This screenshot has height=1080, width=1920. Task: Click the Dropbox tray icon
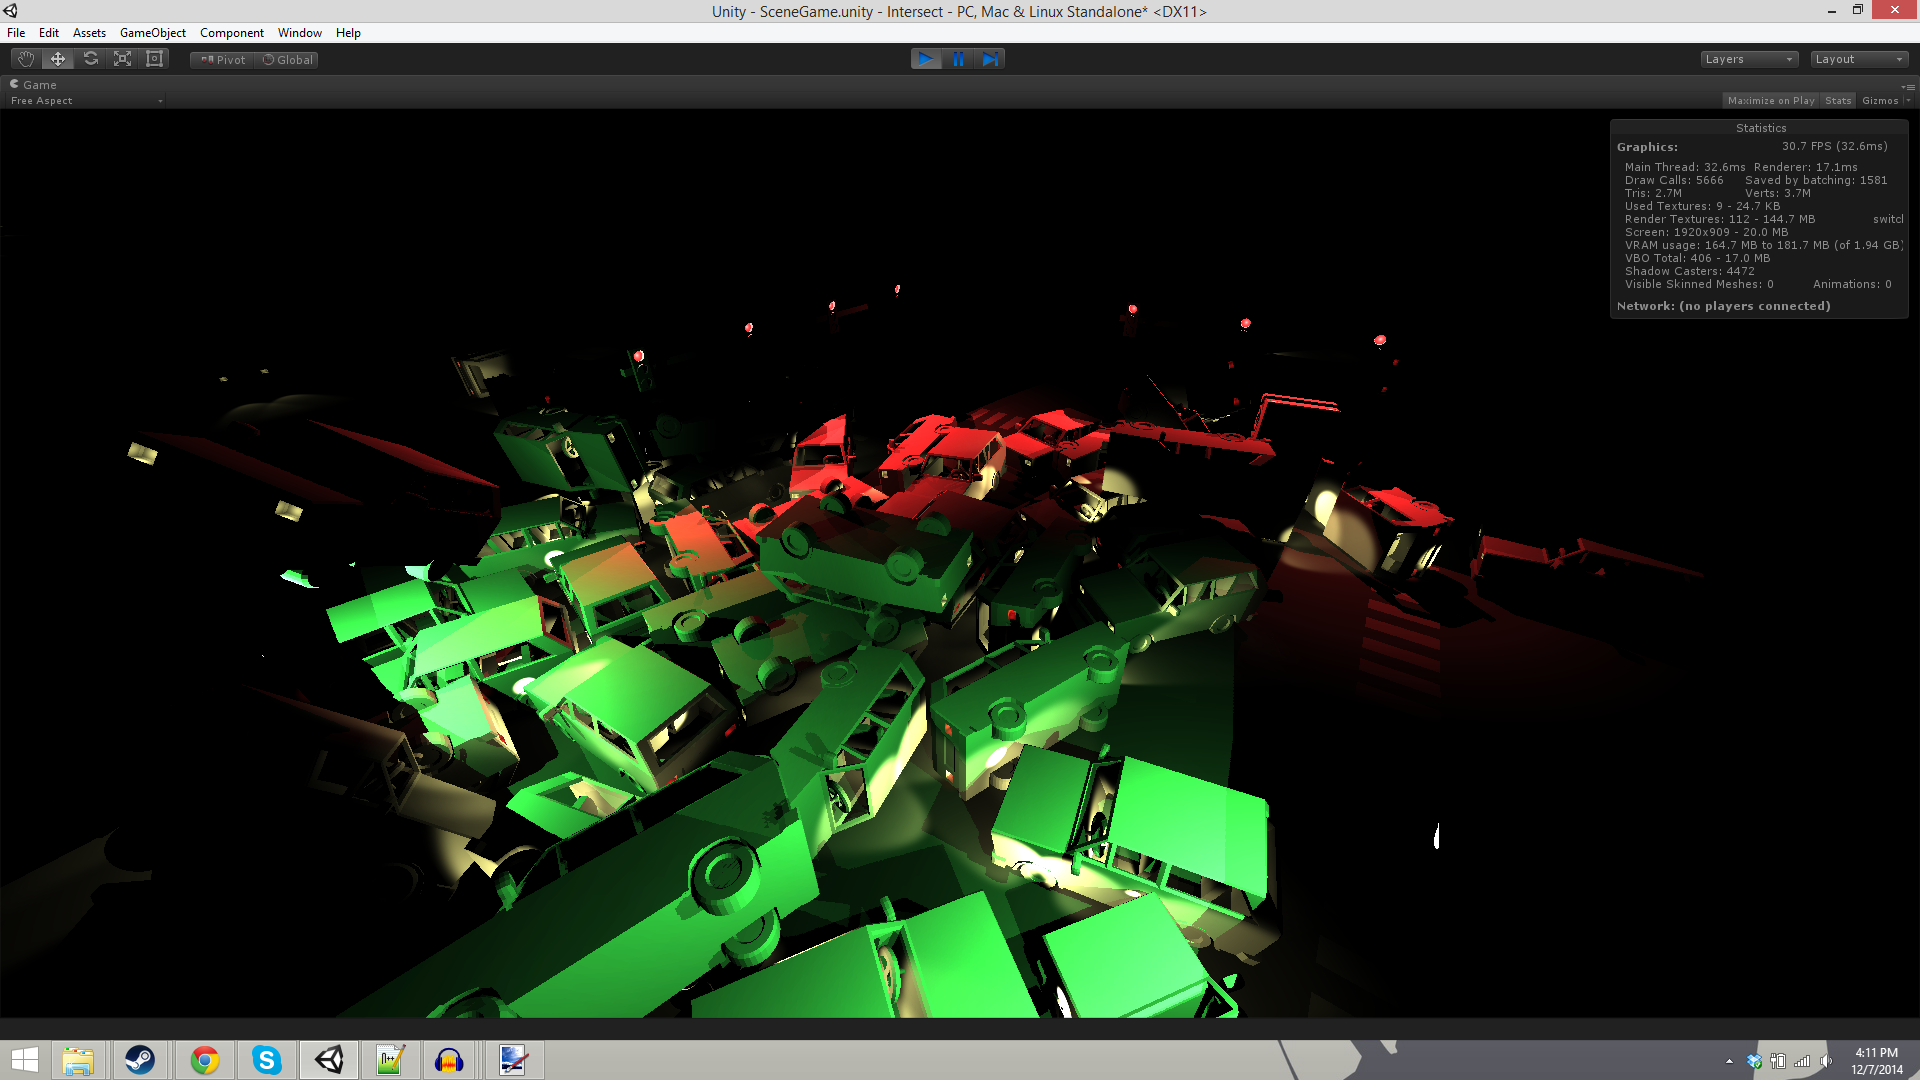(x=1754, y=1061)
